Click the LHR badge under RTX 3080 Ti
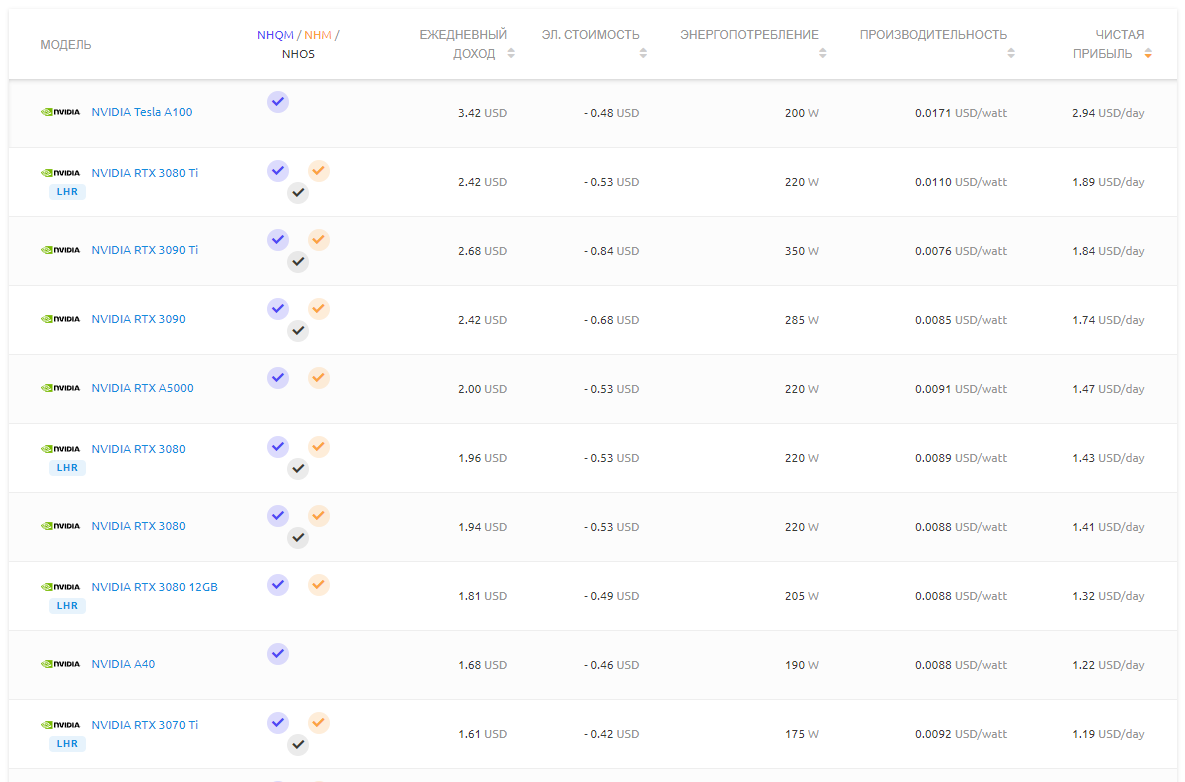The width and height of the screenshot is (1185, 782). [x=67, y=192]
